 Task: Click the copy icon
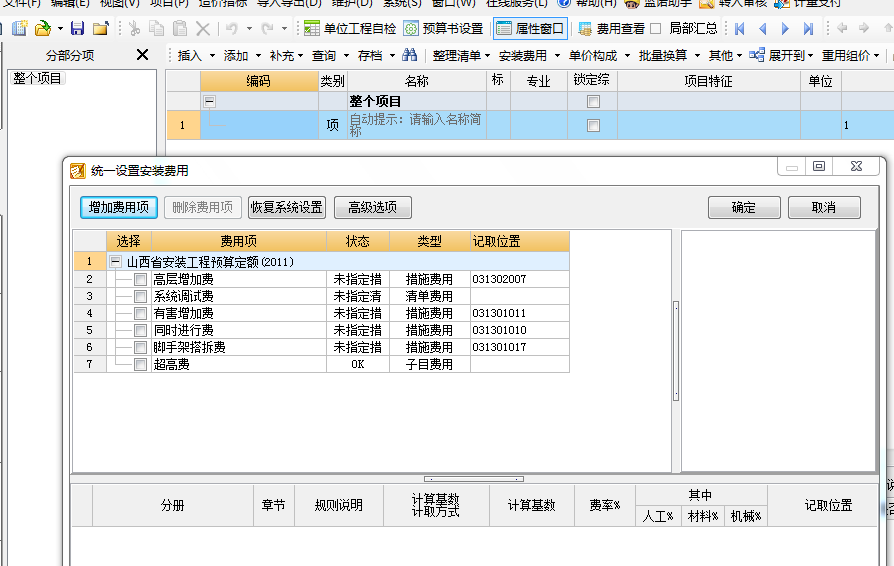tap(156, 28)
